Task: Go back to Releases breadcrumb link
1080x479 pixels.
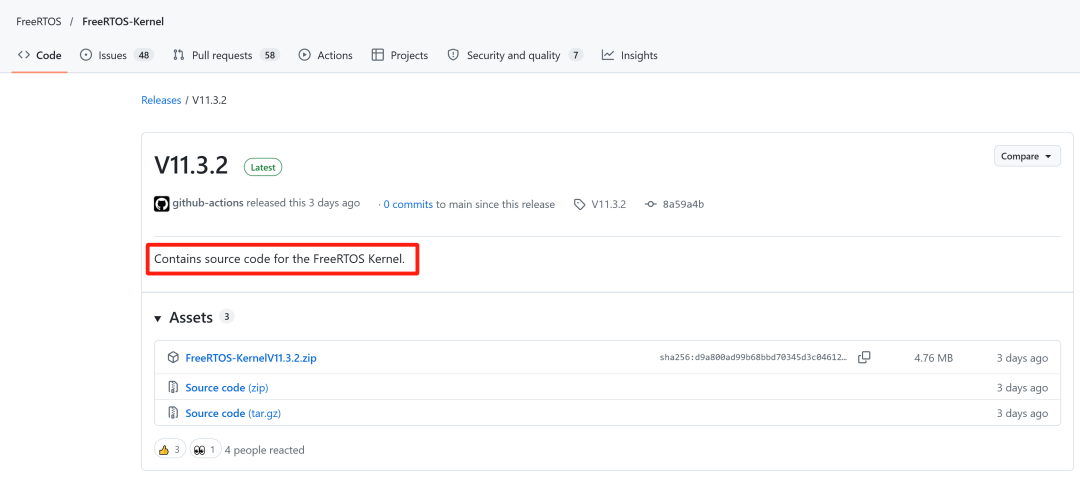Action: (x=161, y=100)
